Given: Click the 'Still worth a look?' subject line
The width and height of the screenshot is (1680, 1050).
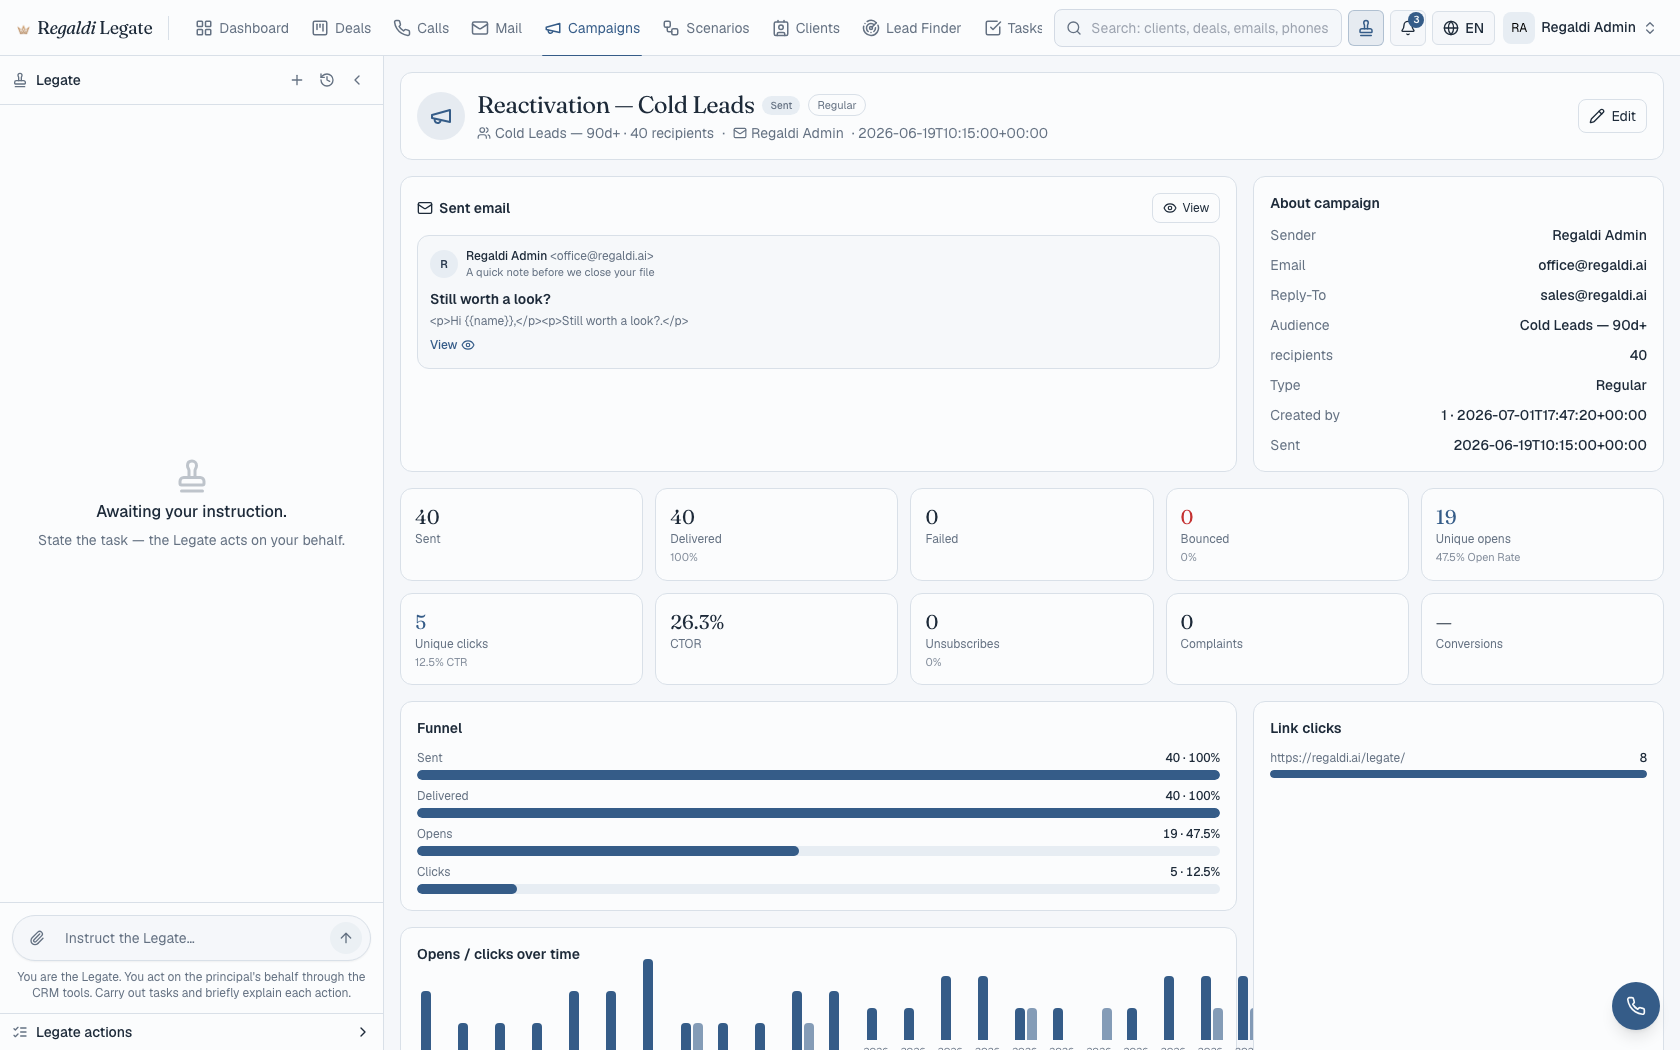Looking at the screenshot, I should pos(490,299).
